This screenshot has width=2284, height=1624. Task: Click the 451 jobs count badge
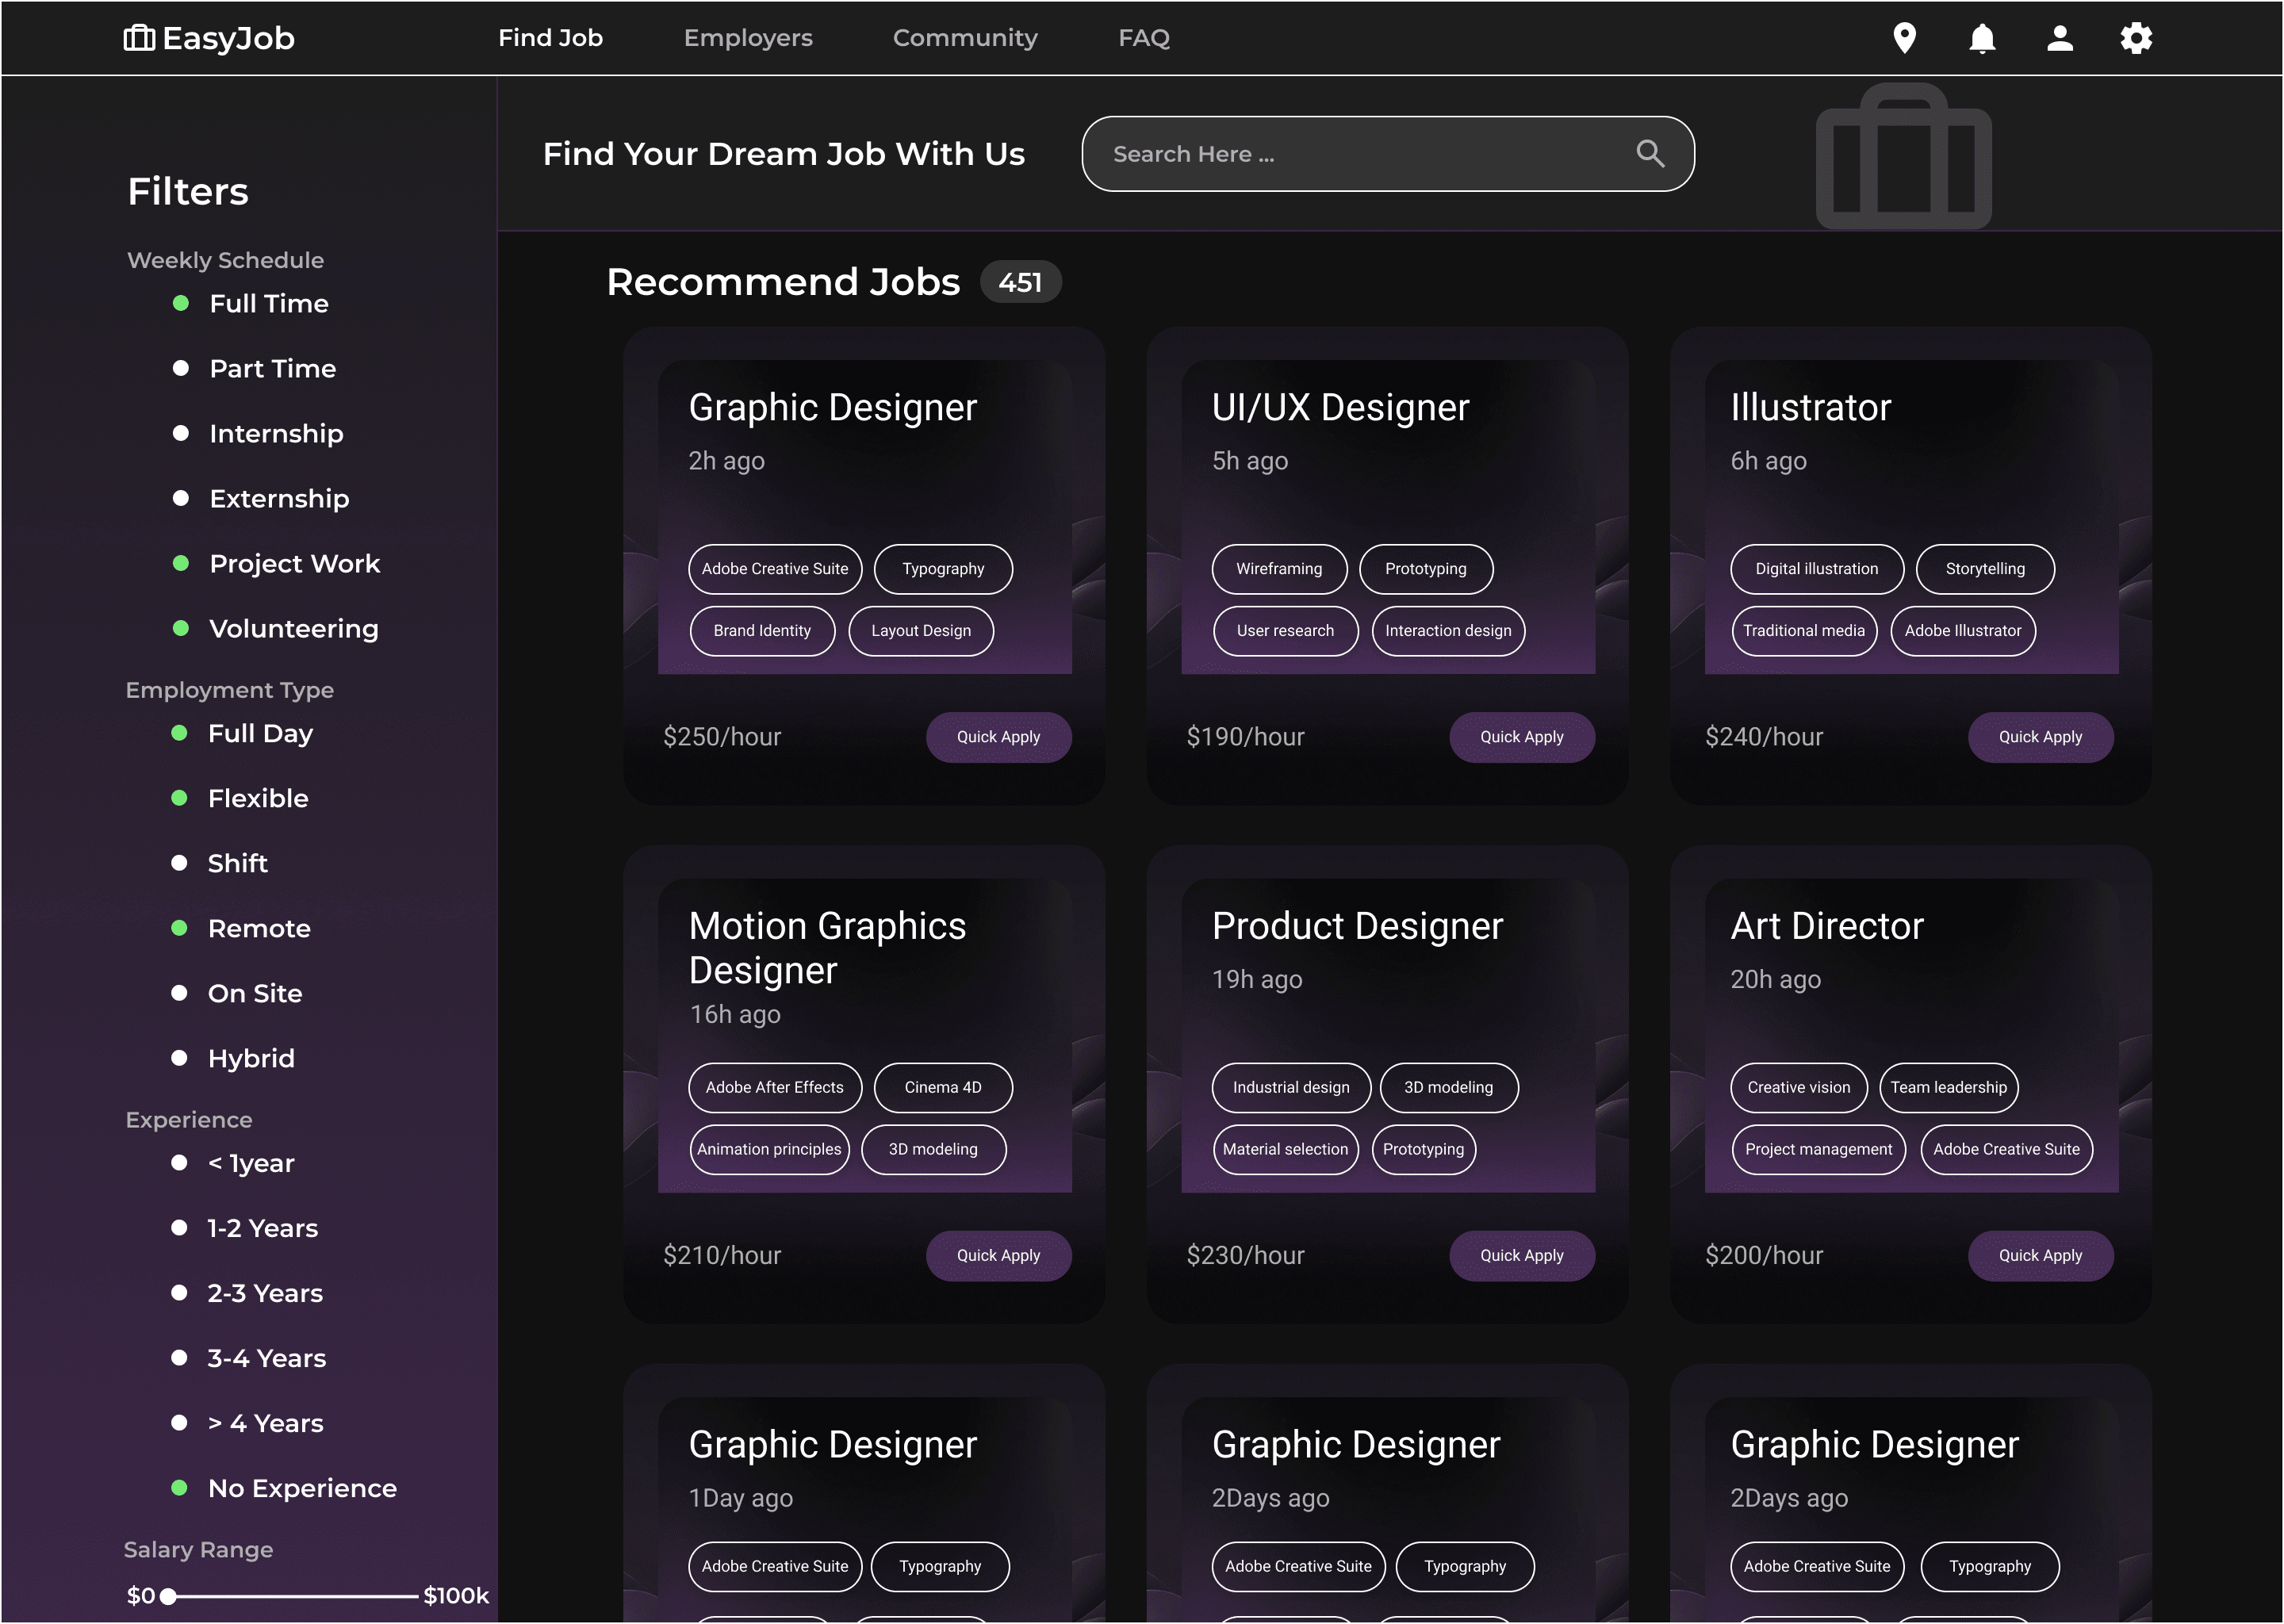coord(1019,282)
